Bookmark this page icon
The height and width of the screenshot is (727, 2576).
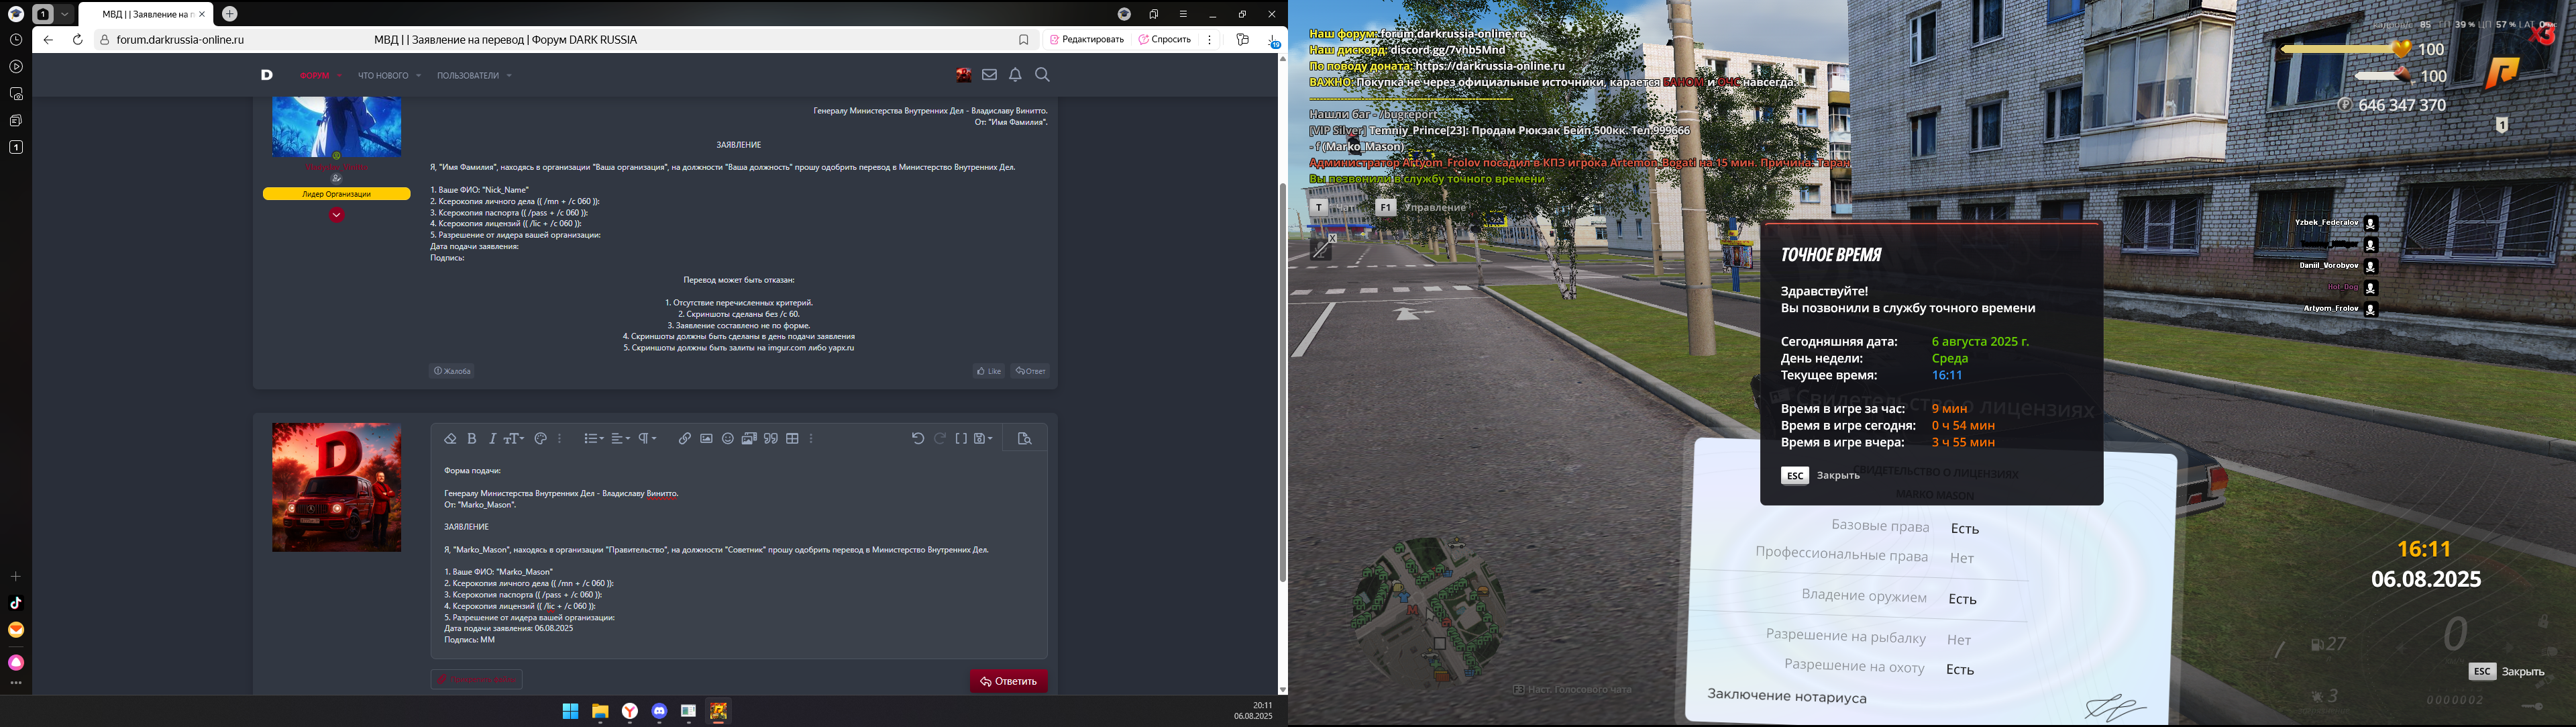(1023, 40)
